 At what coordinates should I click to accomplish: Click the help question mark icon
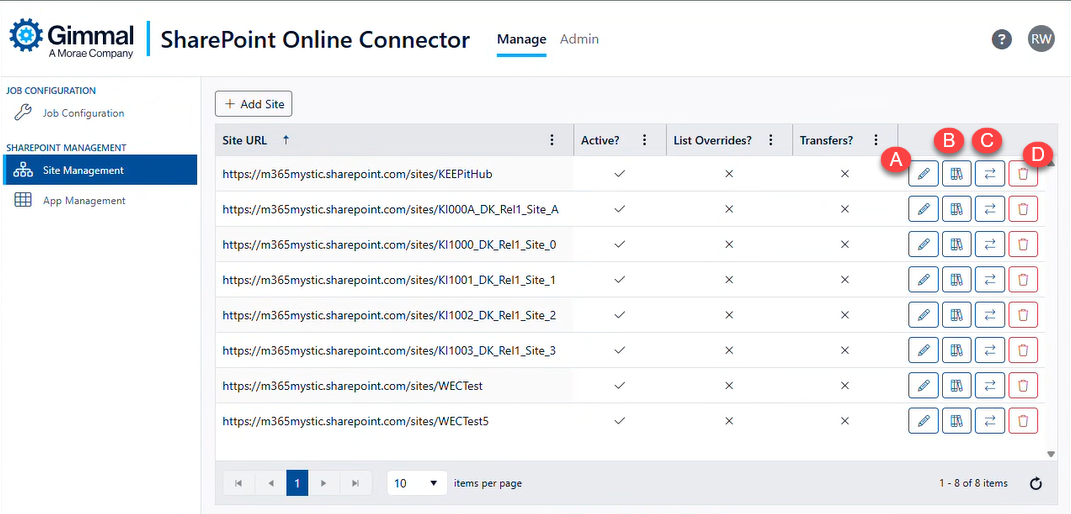[1001, 39]
